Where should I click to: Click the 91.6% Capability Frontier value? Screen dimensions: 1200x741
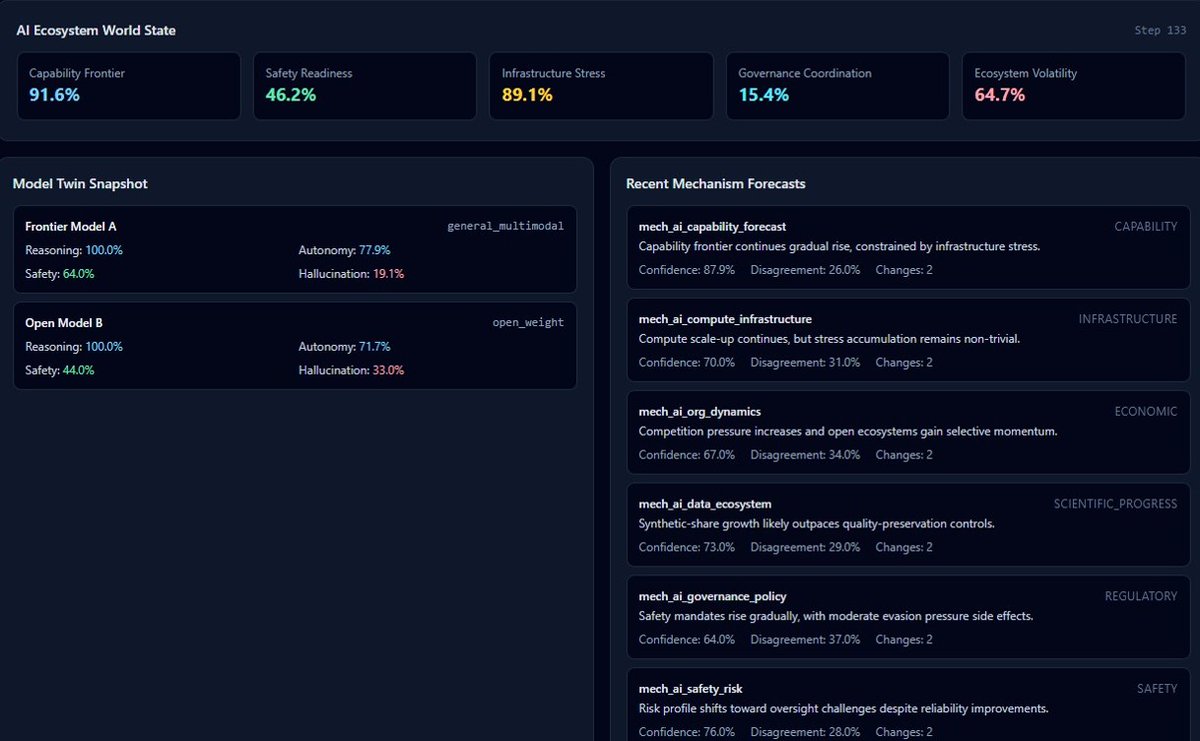(x=54, y=95)
